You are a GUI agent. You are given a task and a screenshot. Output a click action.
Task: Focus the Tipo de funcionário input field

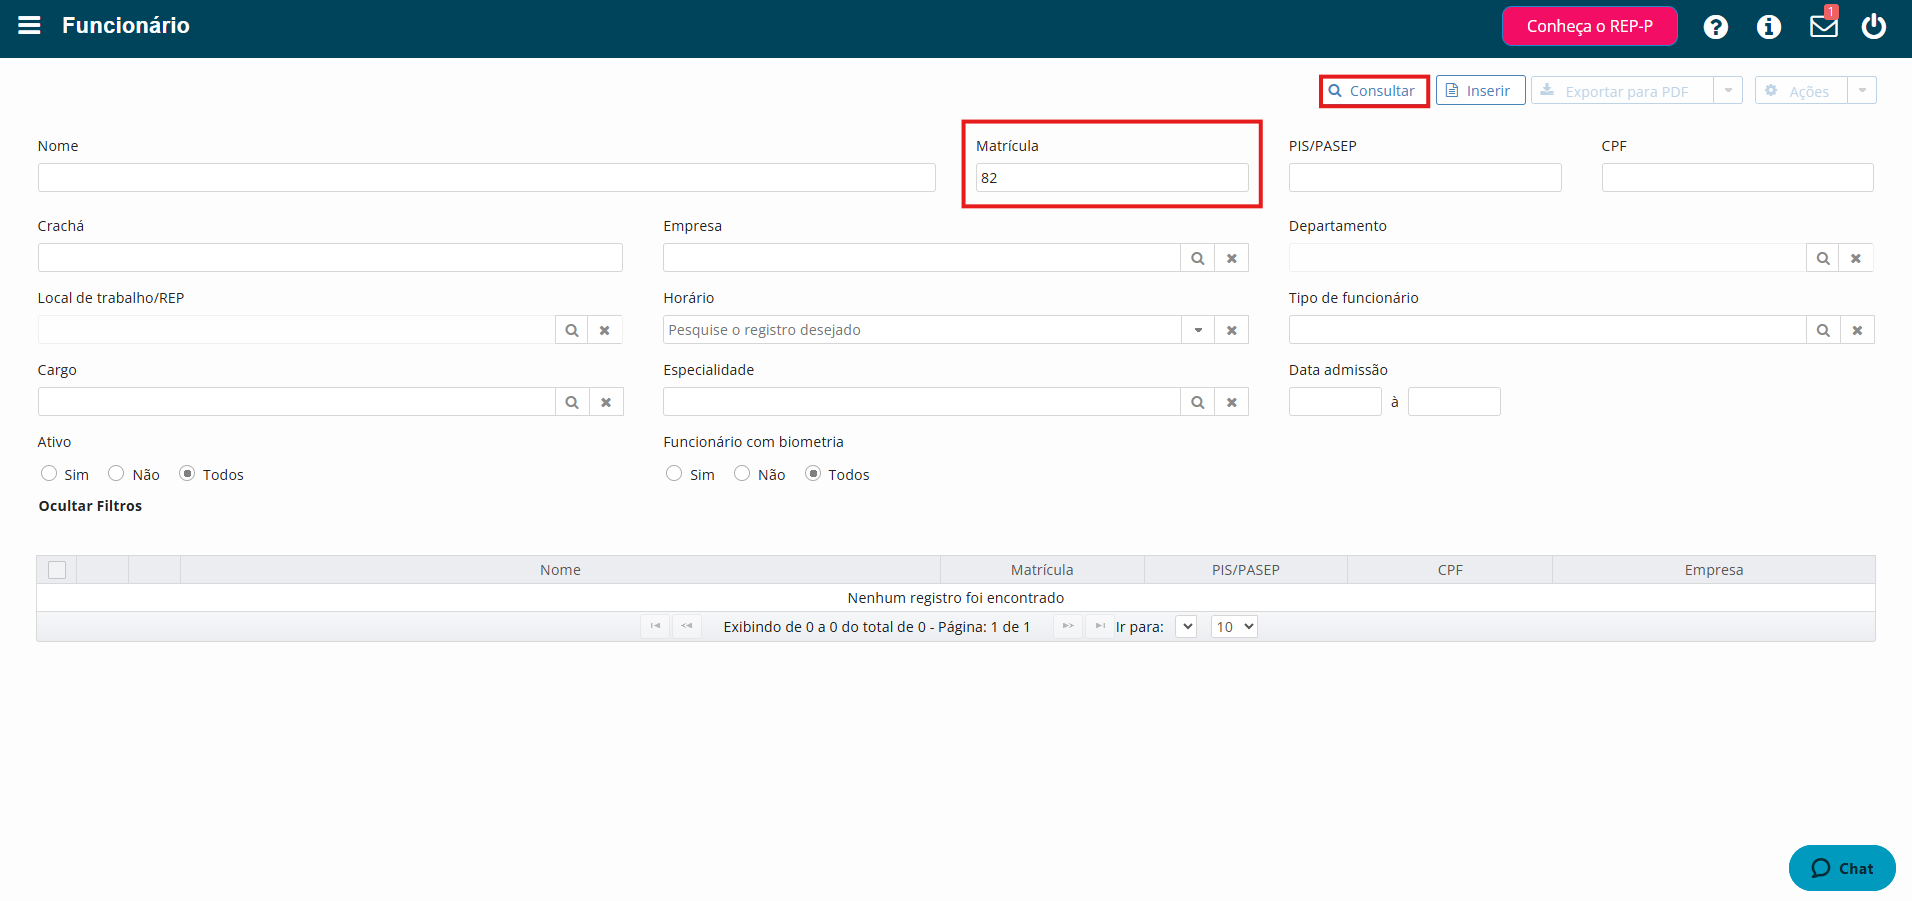point(1548,330)
